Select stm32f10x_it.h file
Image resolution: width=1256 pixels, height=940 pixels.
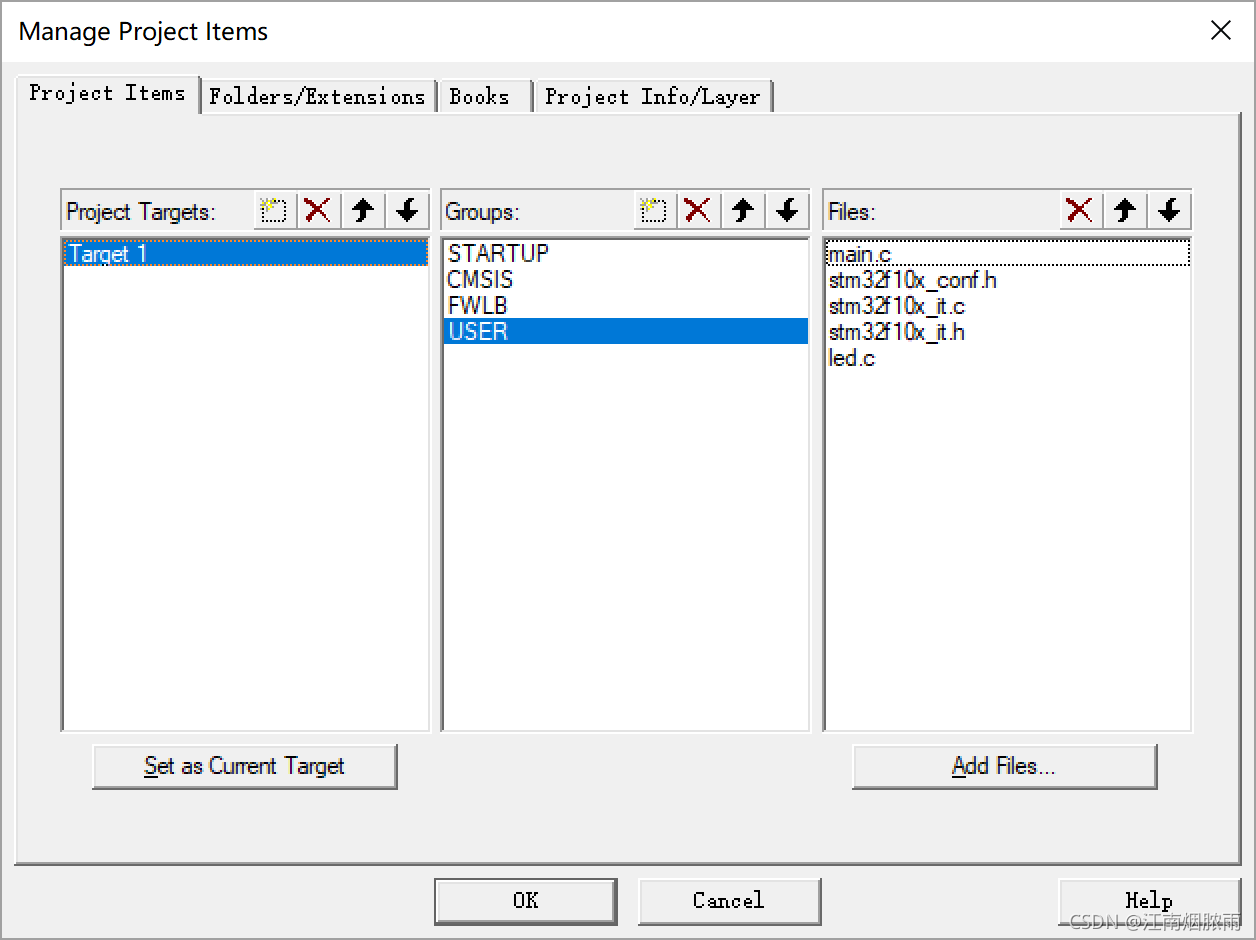pyautogui.click(x=1008, y=332)
